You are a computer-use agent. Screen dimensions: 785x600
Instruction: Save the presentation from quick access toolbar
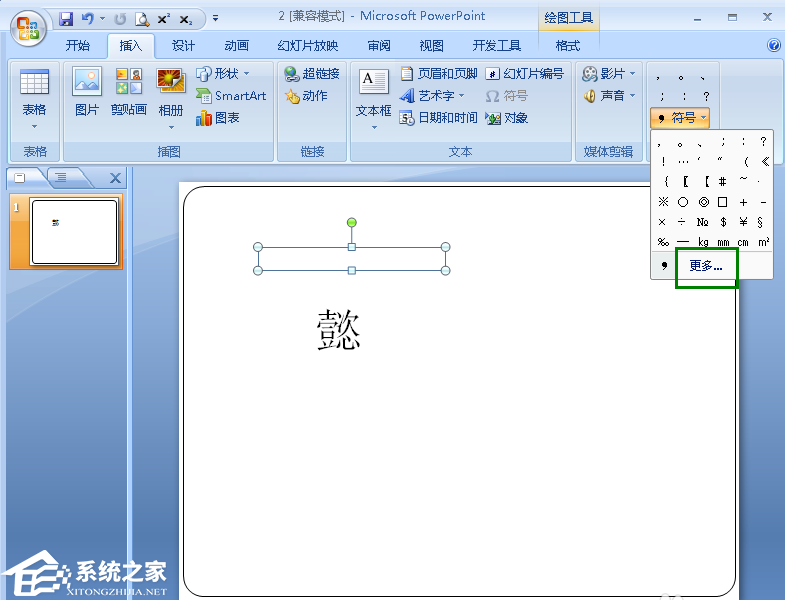66,19
